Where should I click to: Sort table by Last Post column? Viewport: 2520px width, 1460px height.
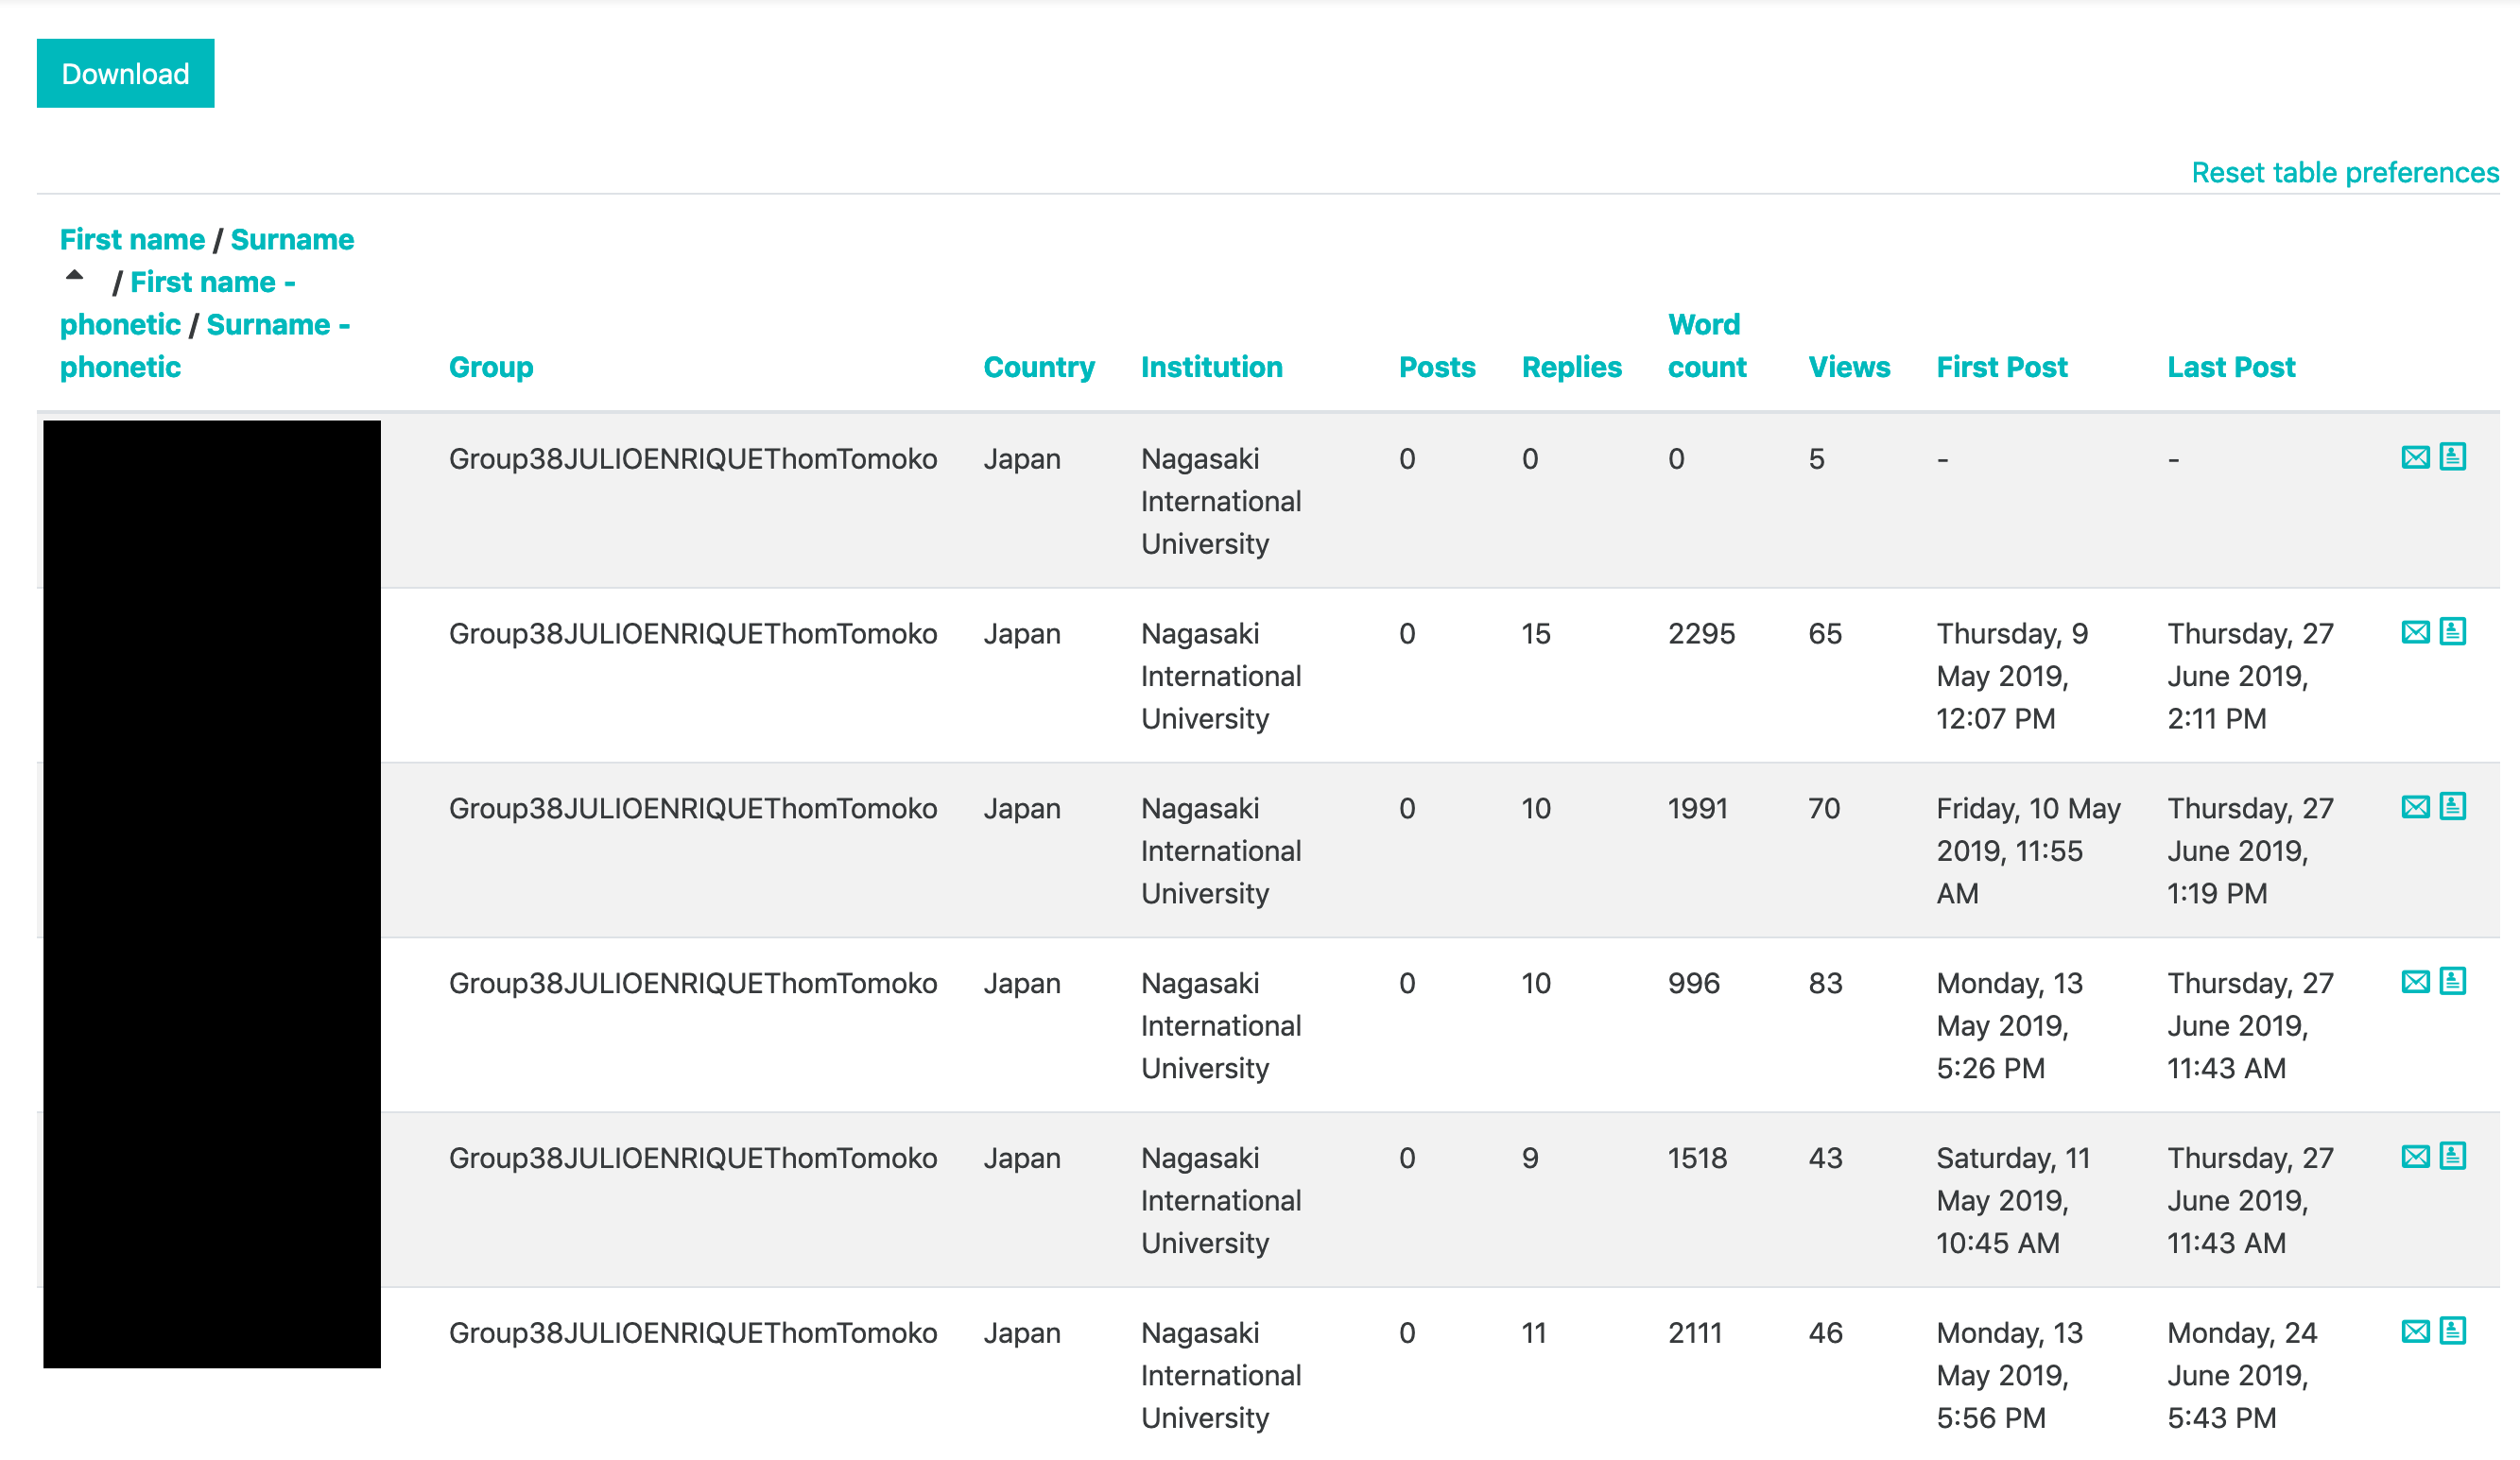[2231, 367]
